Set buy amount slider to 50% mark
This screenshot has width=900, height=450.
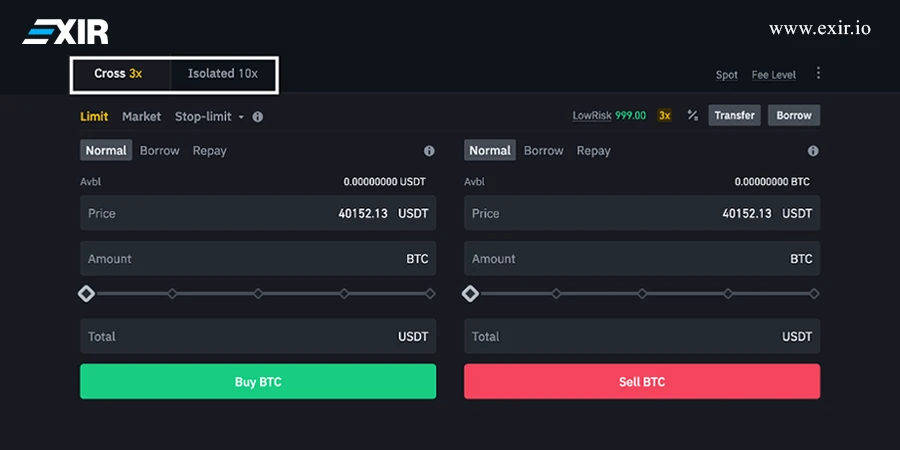tap(258, 294)
